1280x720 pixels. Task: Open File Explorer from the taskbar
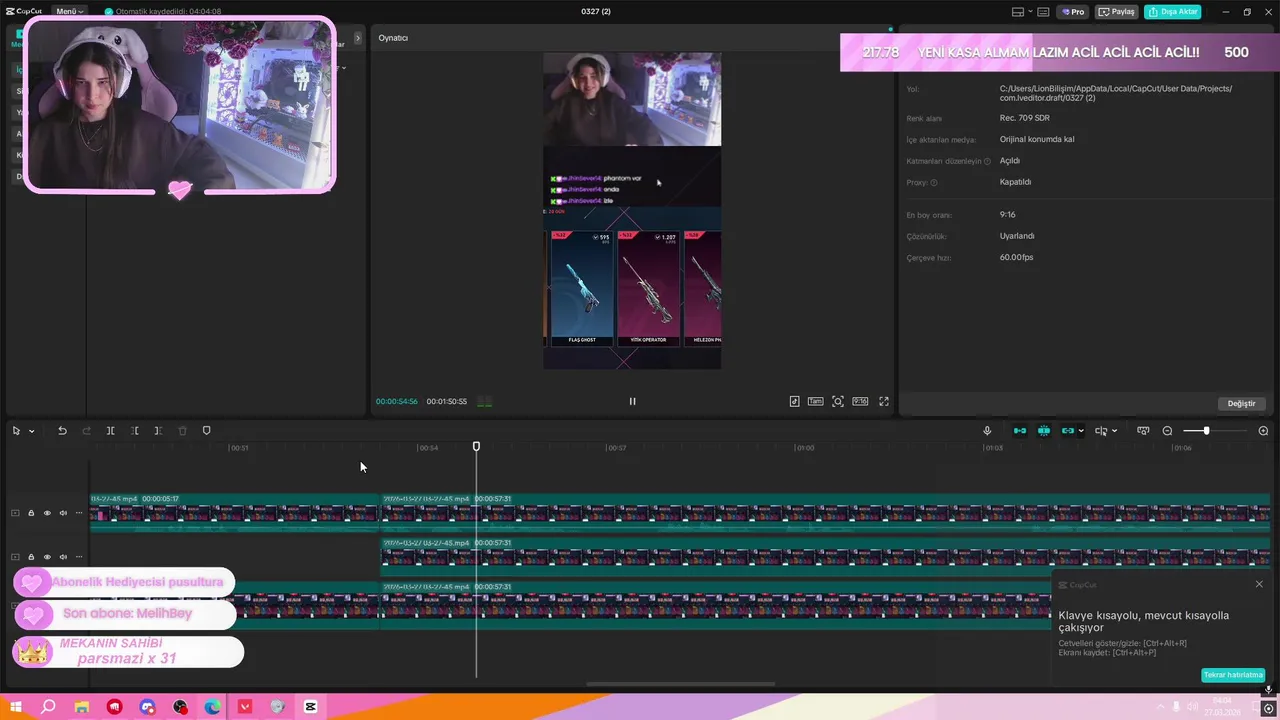82,707
